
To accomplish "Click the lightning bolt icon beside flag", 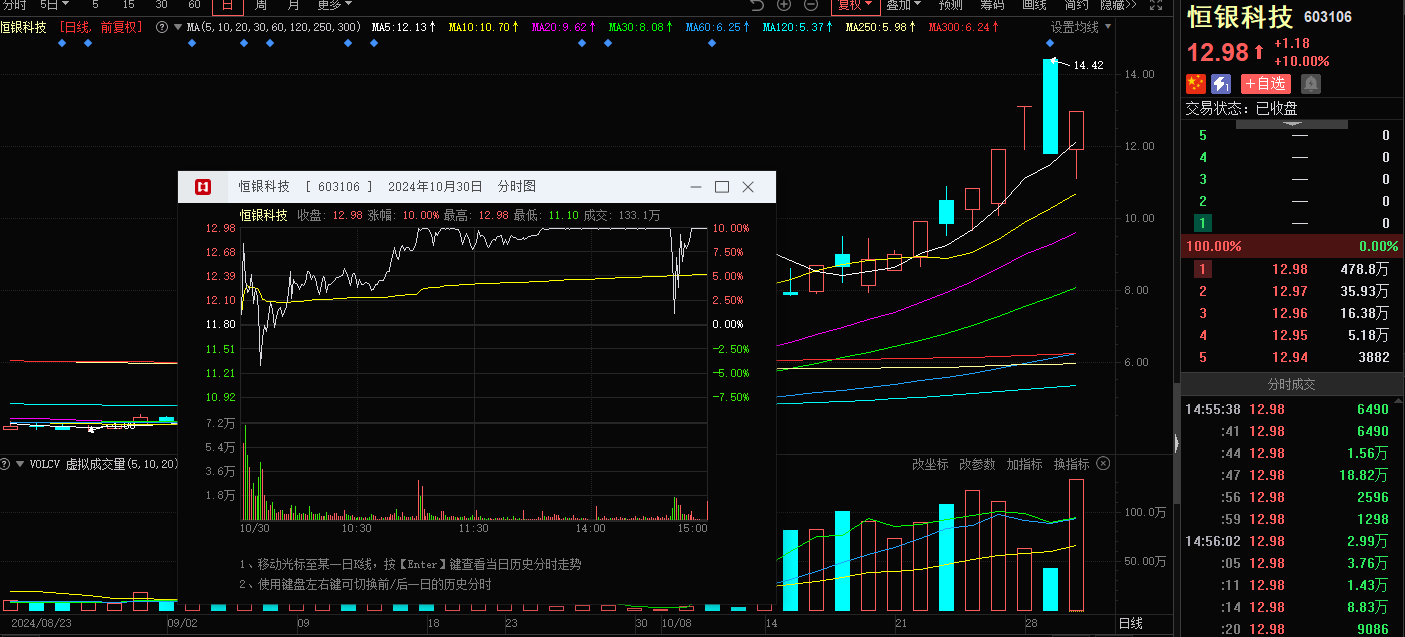I will tap(1221, 84).
